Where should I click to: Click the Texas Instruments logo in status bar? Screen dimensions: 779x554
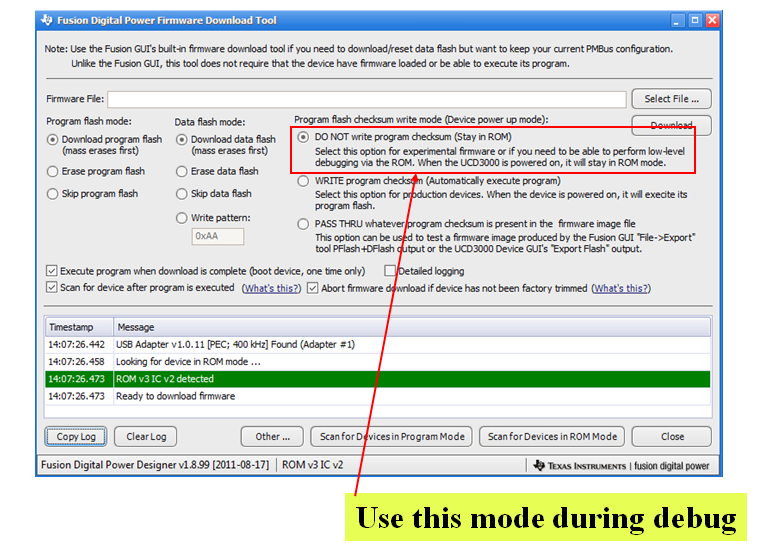pos(579,466)
